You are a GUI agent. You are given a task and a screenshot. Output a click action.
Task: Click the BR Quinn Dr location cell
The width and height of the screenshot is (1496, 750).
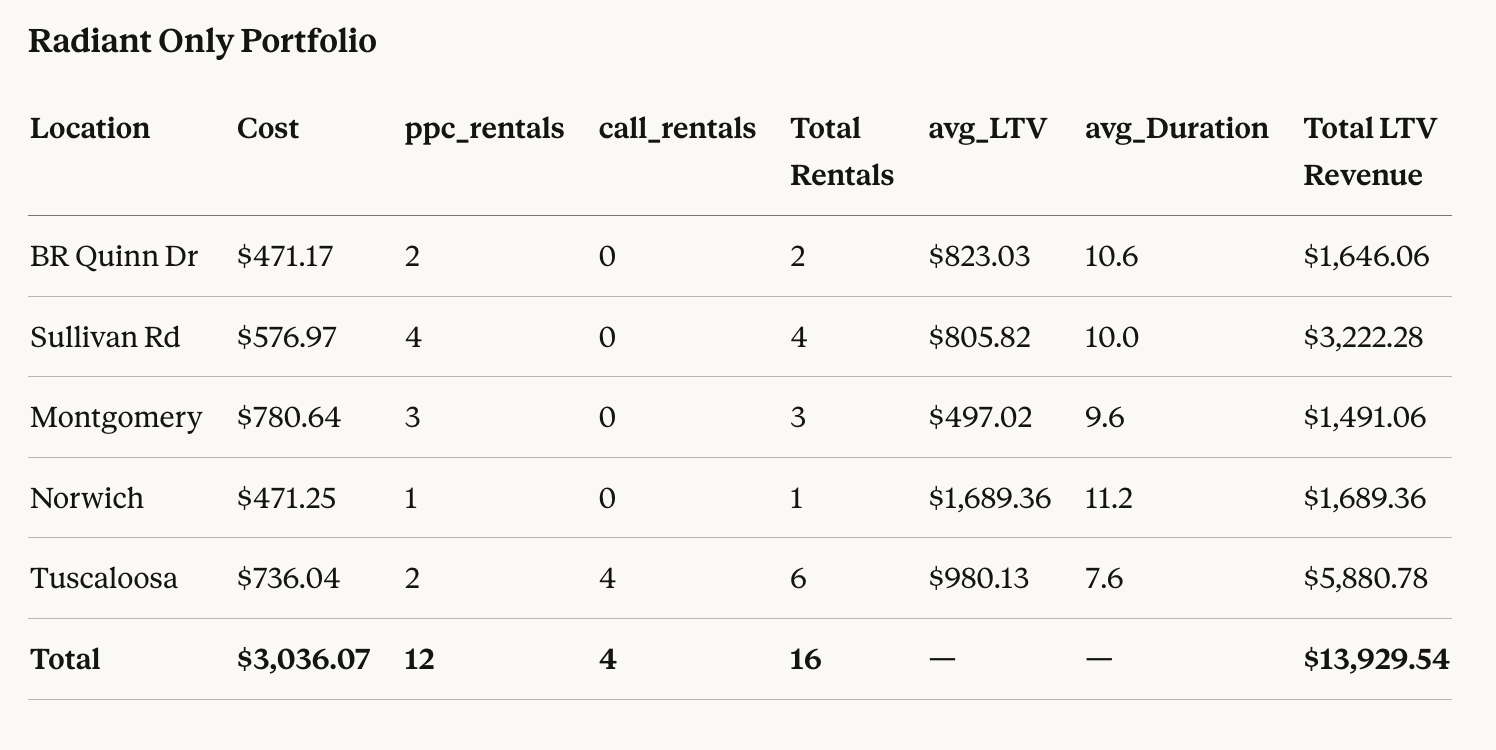[114, 256]
